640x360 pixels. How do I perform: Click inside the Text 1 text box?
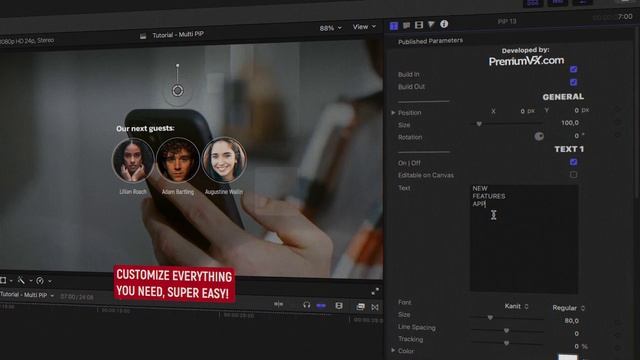coord(524,238)
